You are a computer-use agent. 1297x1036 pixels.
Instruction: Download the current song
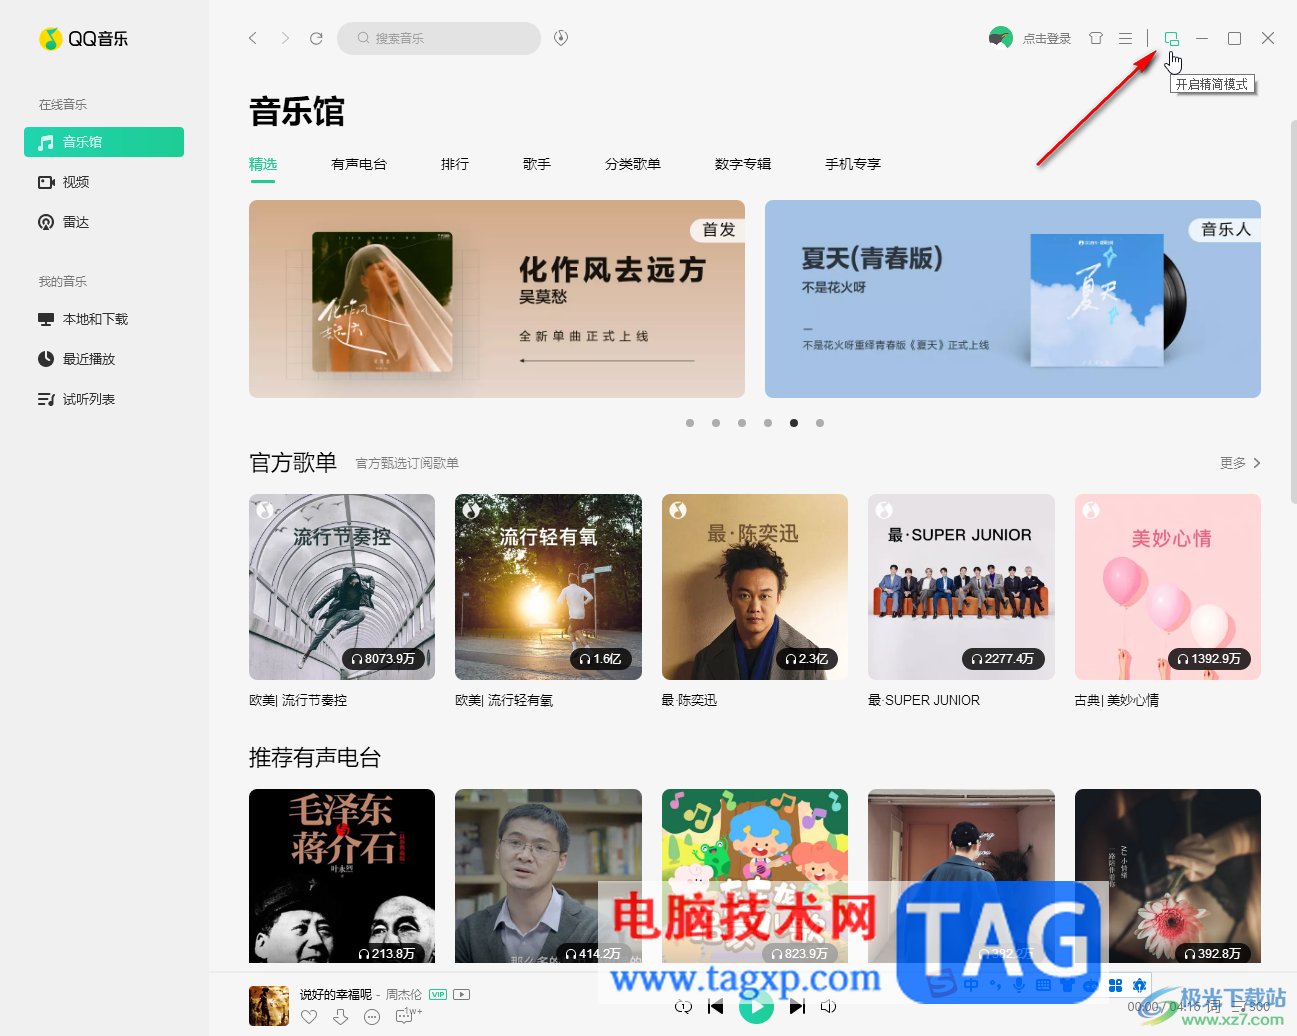pyautogui.click(x=341, y=1017)
